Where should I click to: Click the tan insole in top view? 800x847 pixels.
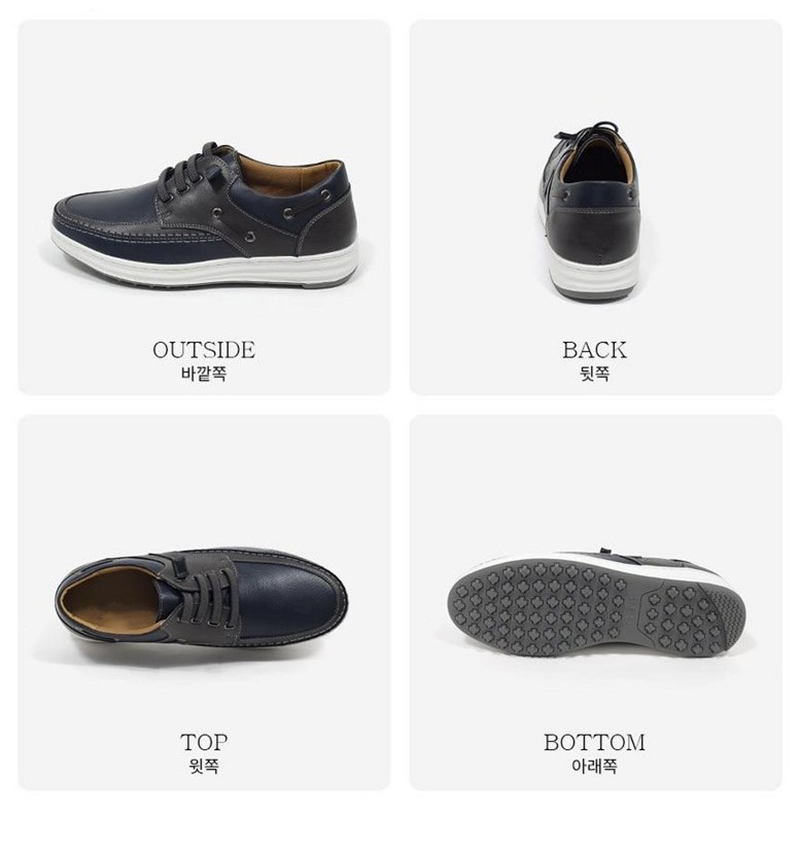pos(108,600)
